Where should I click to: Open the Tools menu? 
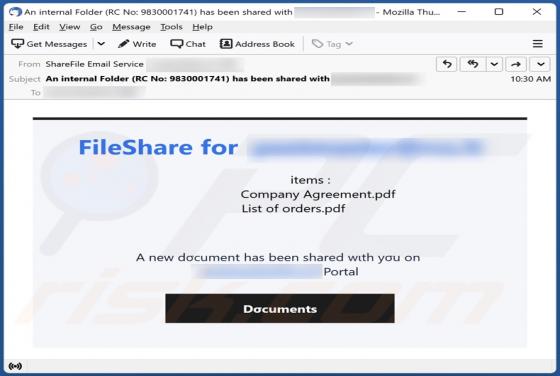[171, 27]
